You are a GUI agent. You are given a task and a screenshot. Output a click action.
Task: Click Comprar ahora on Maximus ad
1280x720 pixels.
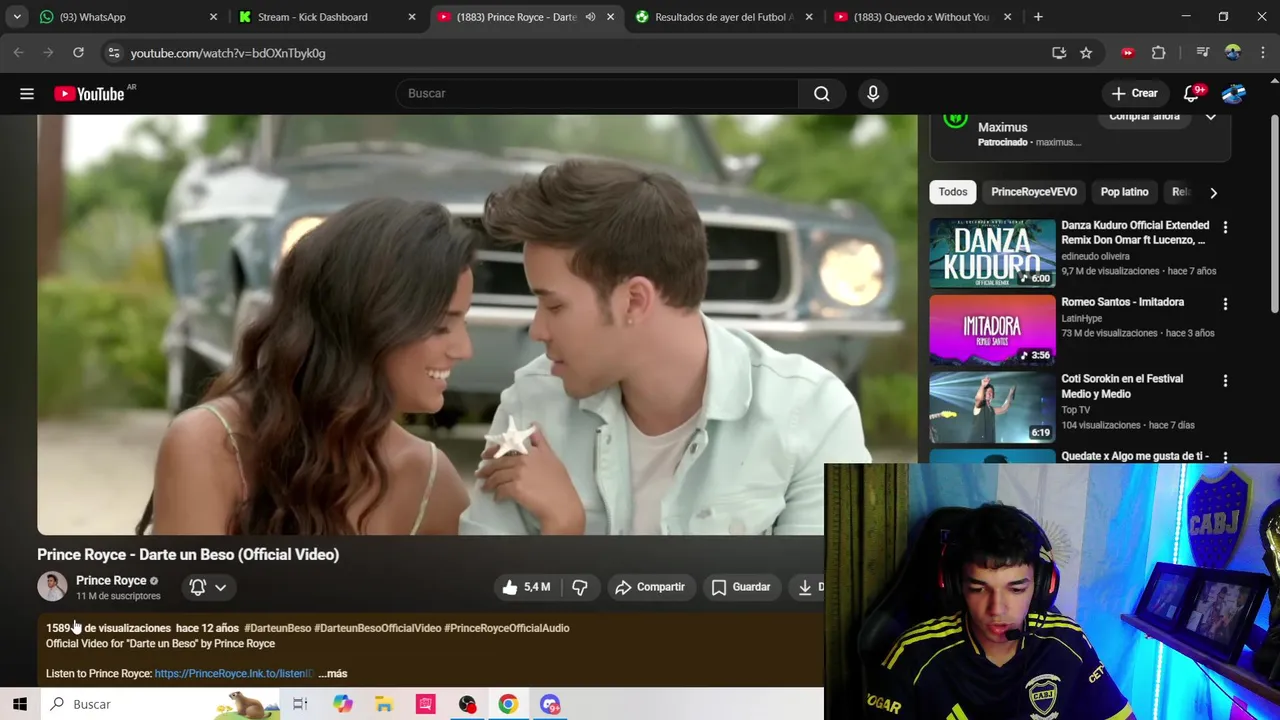coord(1144,119)
